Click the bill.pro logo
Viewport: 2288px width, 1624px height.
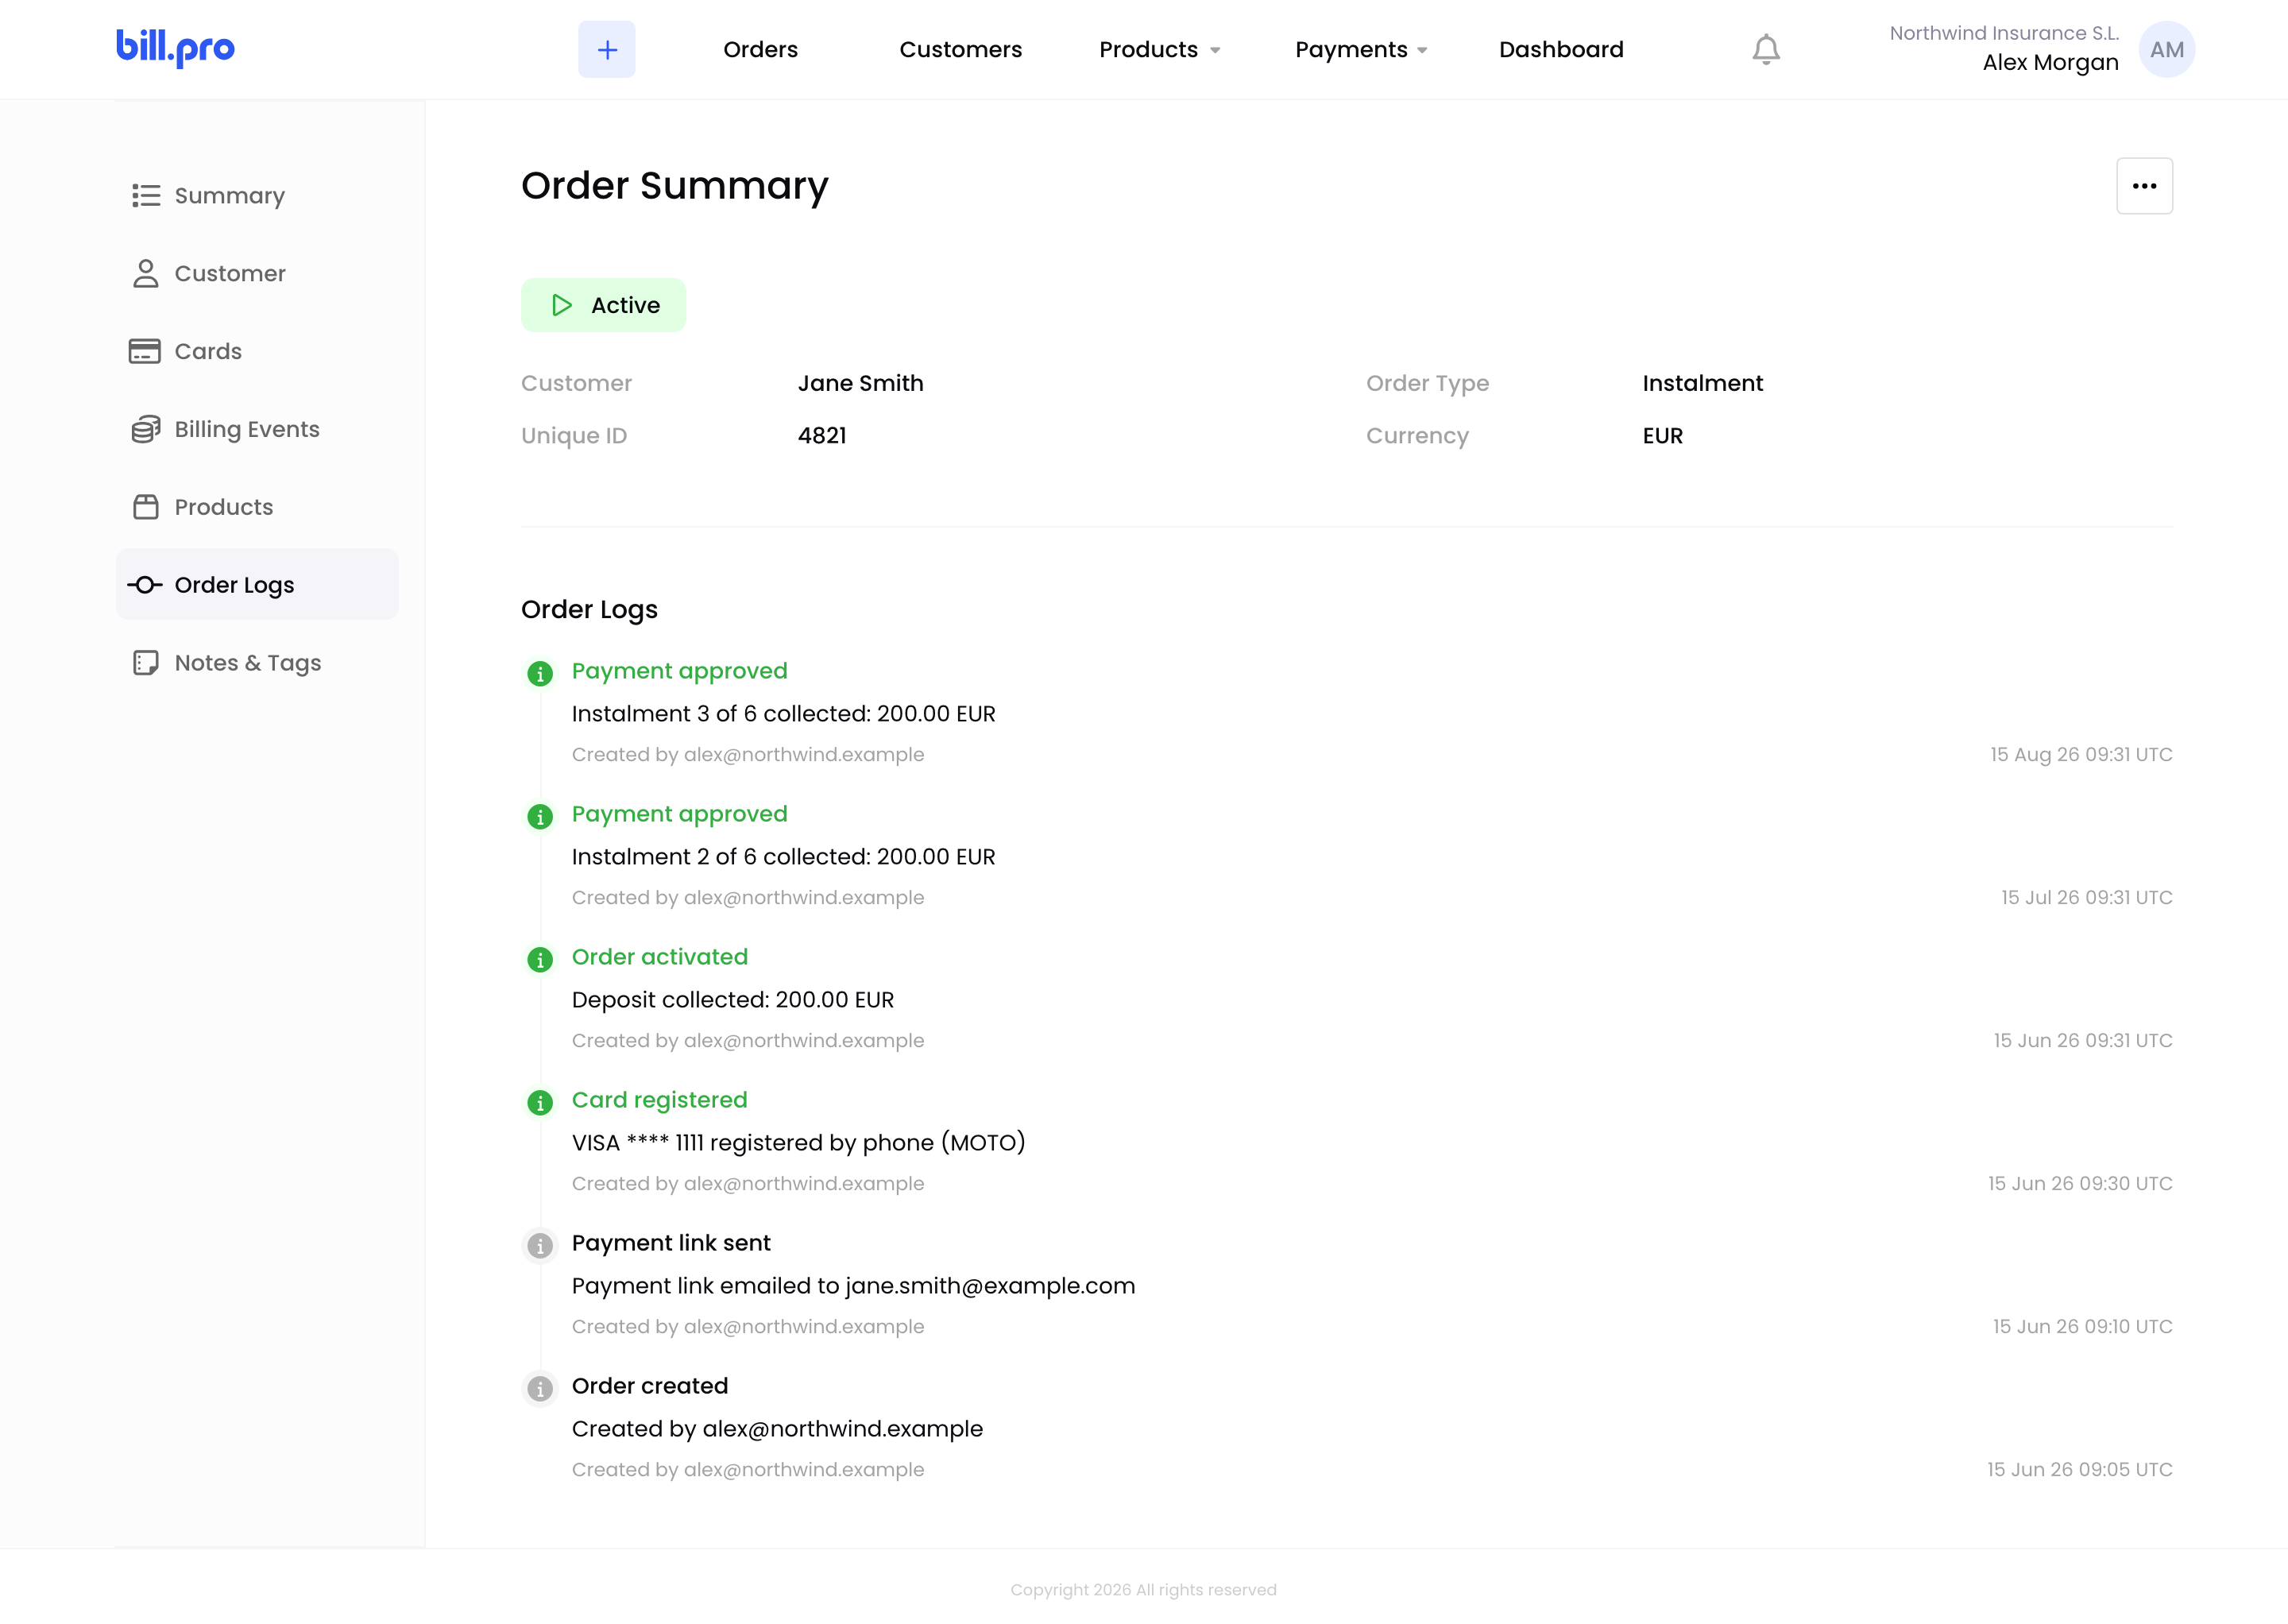pos(176,48)
